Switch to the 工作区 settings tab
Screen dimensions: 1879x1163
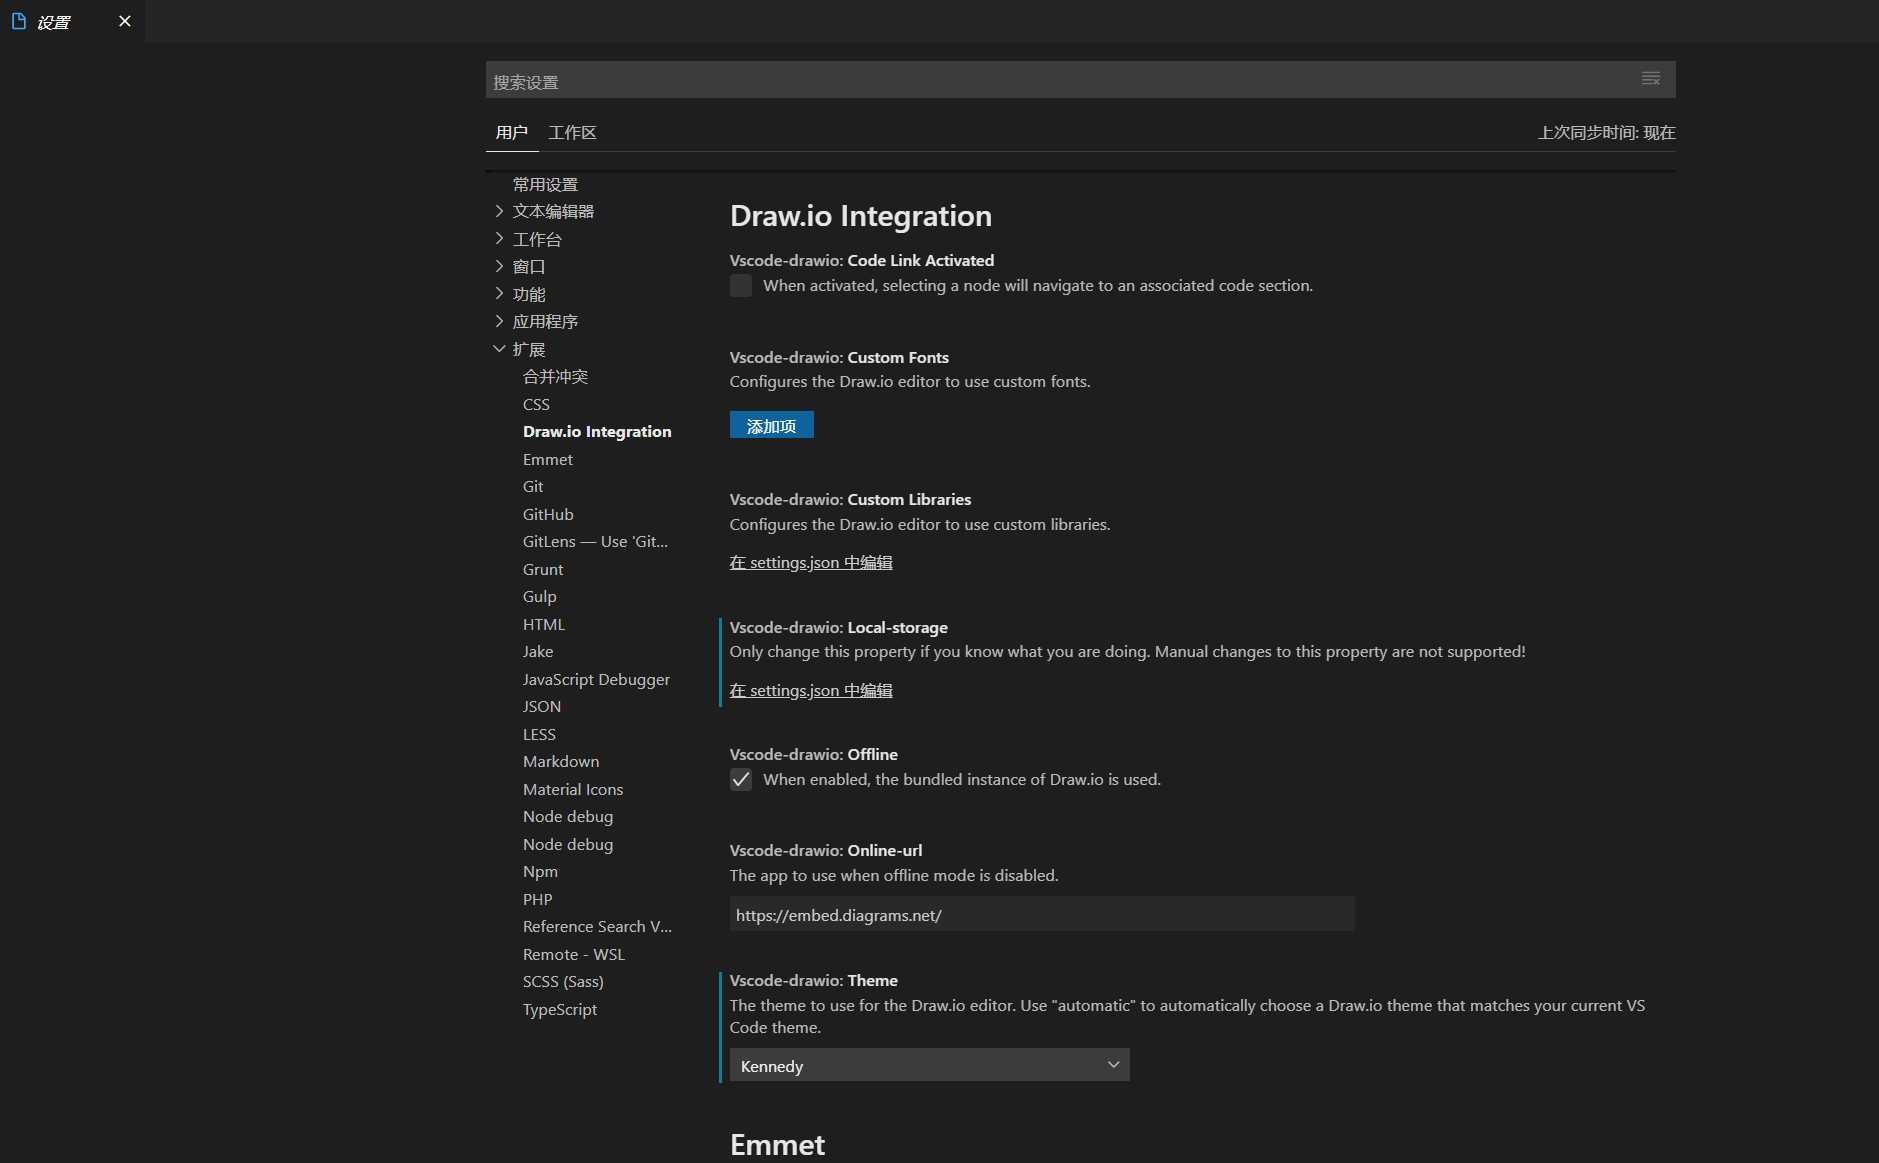(x=572, y=132)
